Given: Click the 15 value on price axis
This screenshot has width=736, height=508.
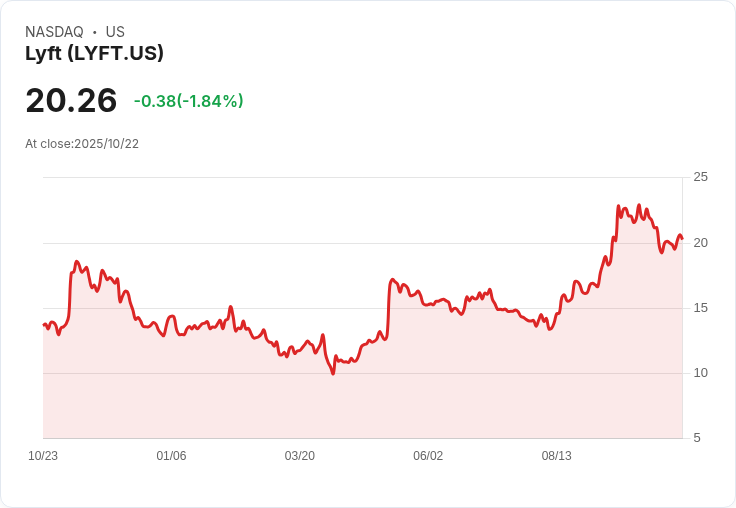Looking at the screenshot, I should (700, 308).
